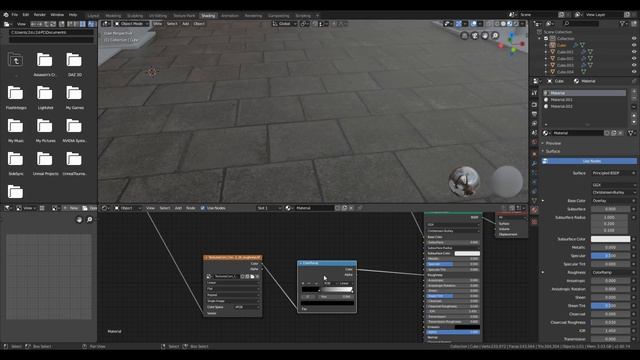Image resolution: width=640 pixels, height=360 pixels.
Task: Open the Slot 1 dropdown in node editor
Action: coord(269,208)
